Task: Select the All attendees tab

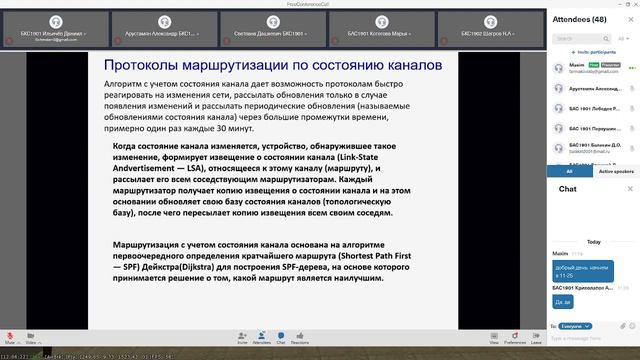Action: click(569, 171)
